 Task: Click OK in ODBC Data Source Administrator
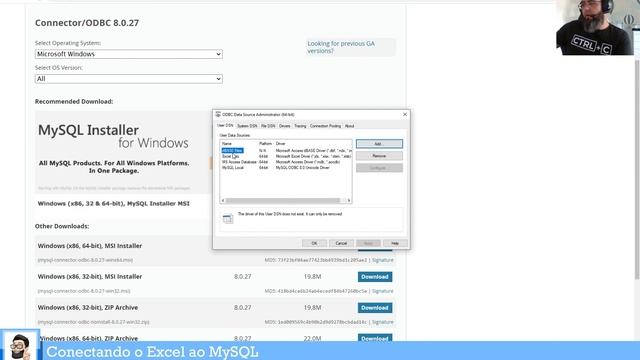click(x=314, y=243)
